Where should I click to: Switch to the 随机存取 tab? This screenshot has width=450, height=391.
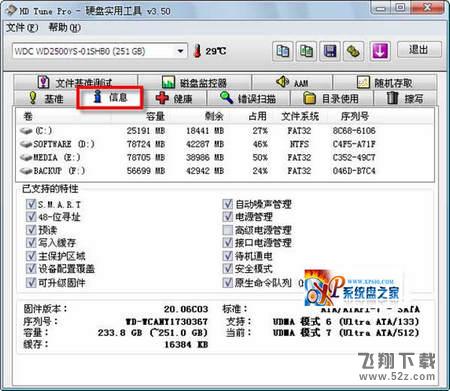[385, 82]
